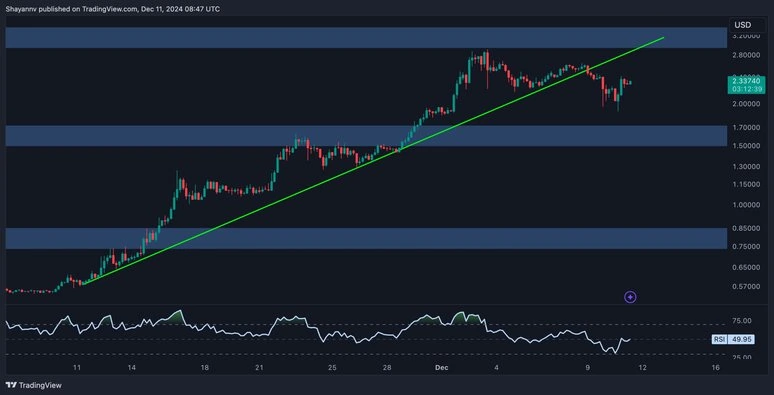The image size is (774, 395).
Task: Click the 14 date on time axis
Action: coord(131,368)
